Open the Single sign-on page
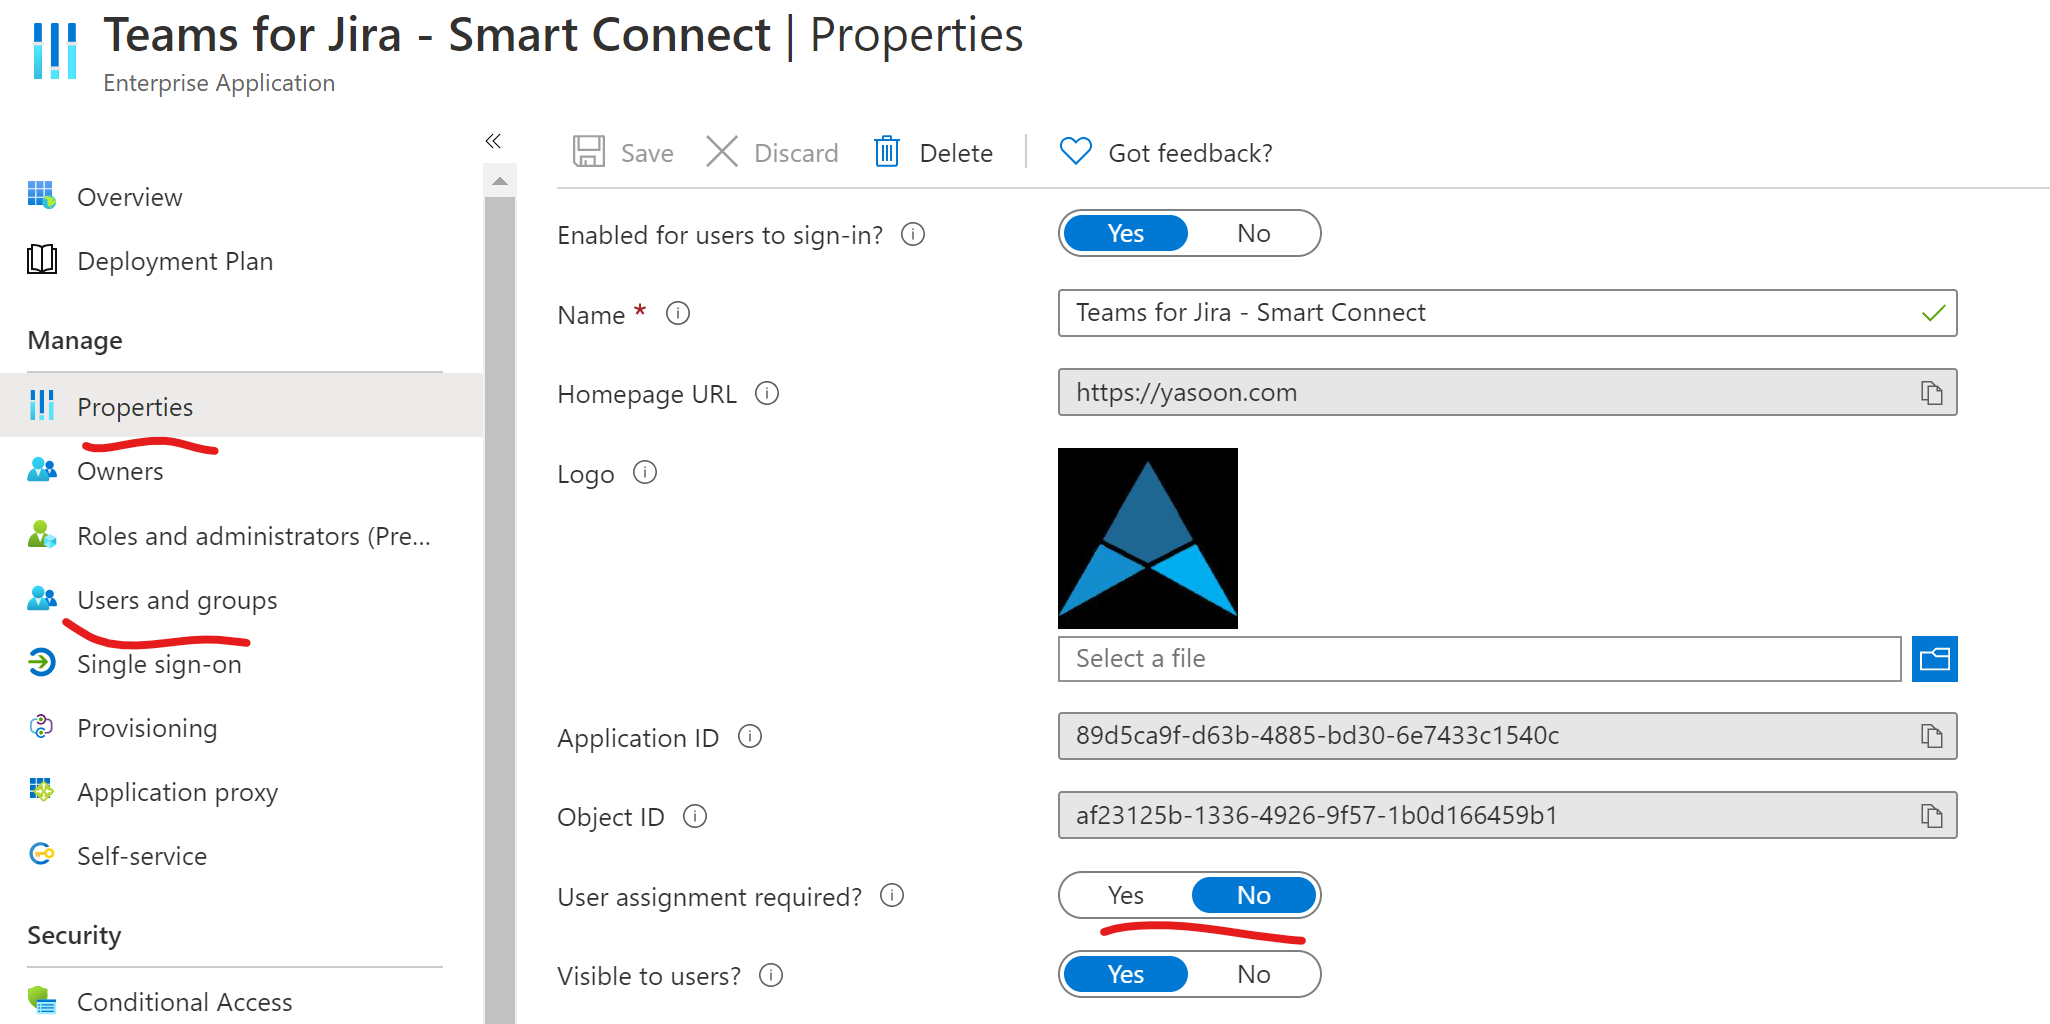Viewport: 2050px width, 1024px height. [x=159, y=664]
